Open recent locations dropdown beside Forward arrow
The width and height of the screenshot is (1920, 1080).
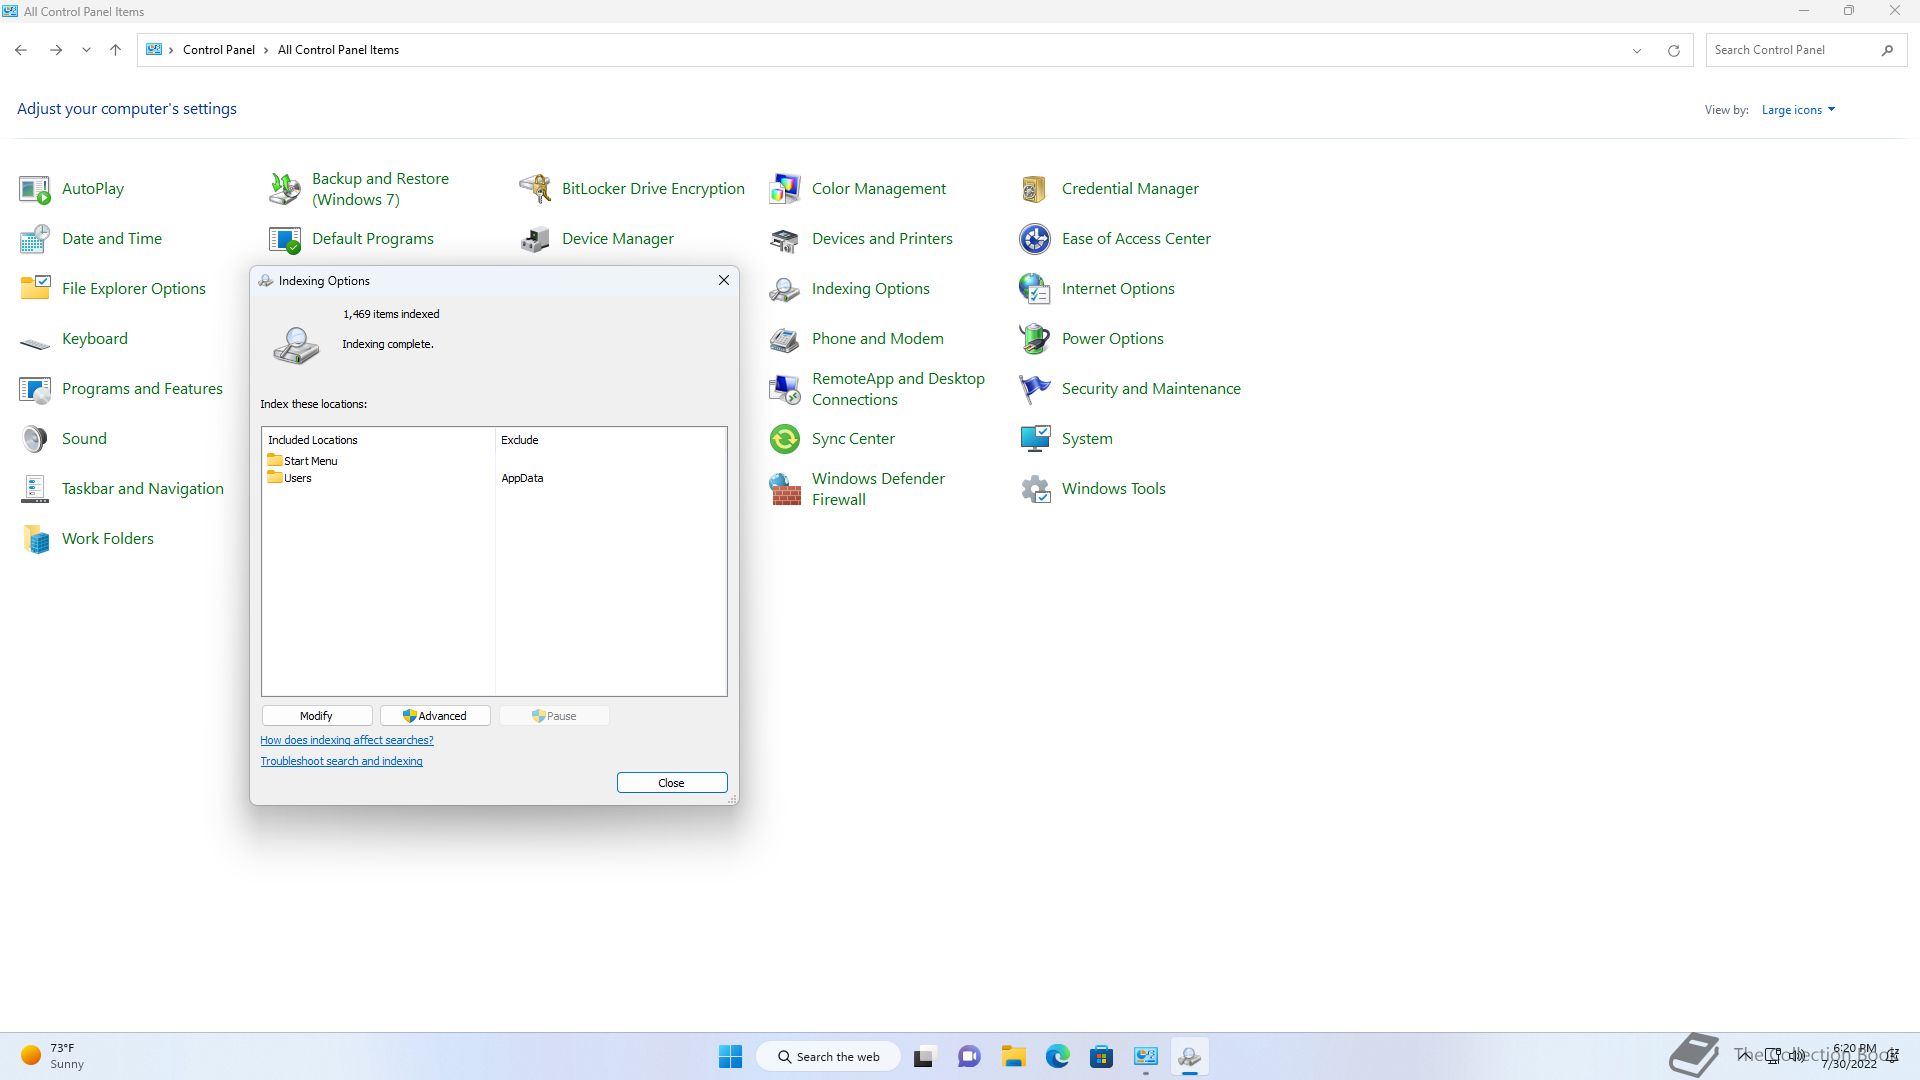pos(86,50)
